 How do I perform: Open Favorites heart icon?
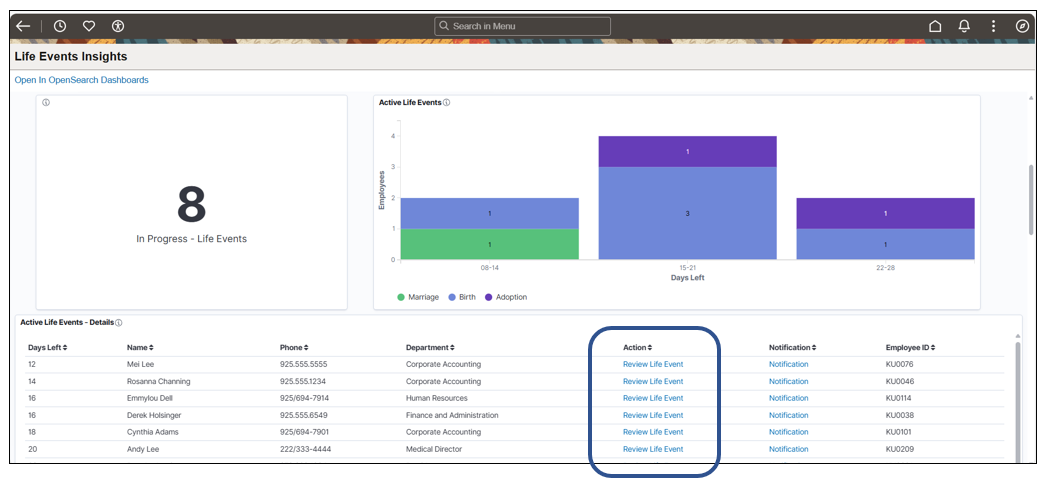[x=89, y=26]
